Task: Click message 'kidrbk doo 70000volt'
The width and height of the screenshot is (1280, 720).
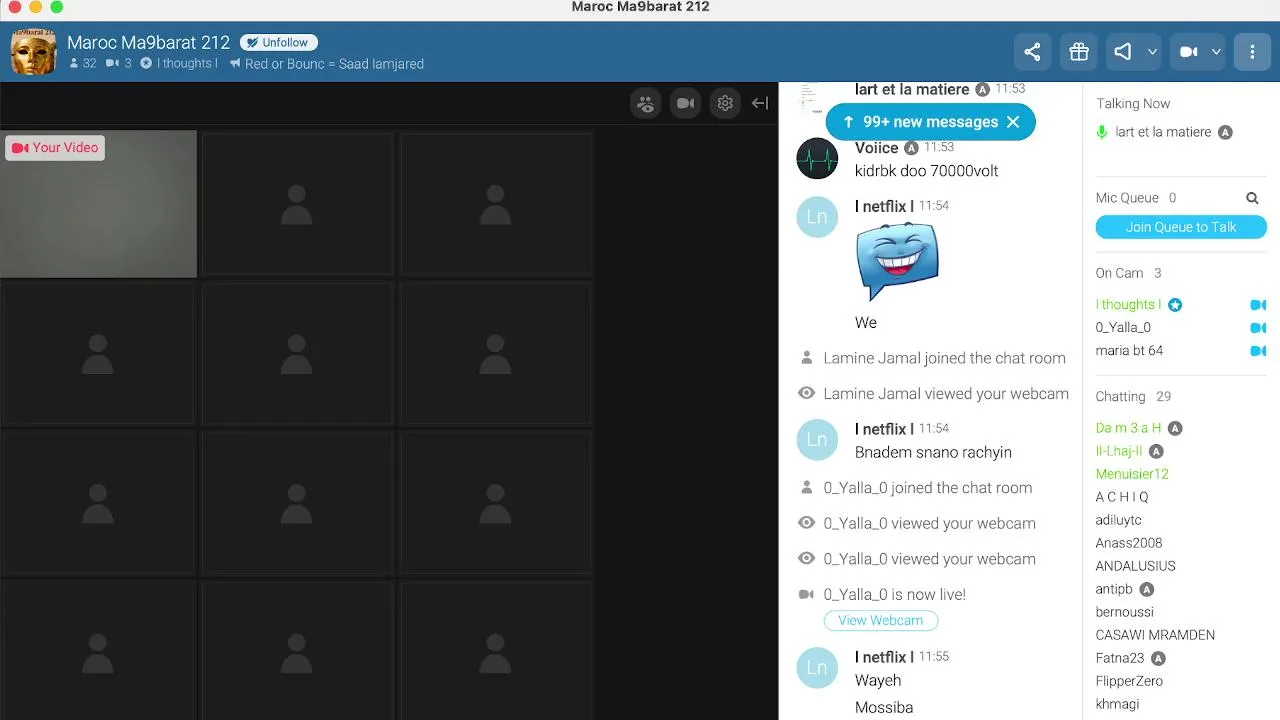Action: pyautogui.click(x=926, y=171)
